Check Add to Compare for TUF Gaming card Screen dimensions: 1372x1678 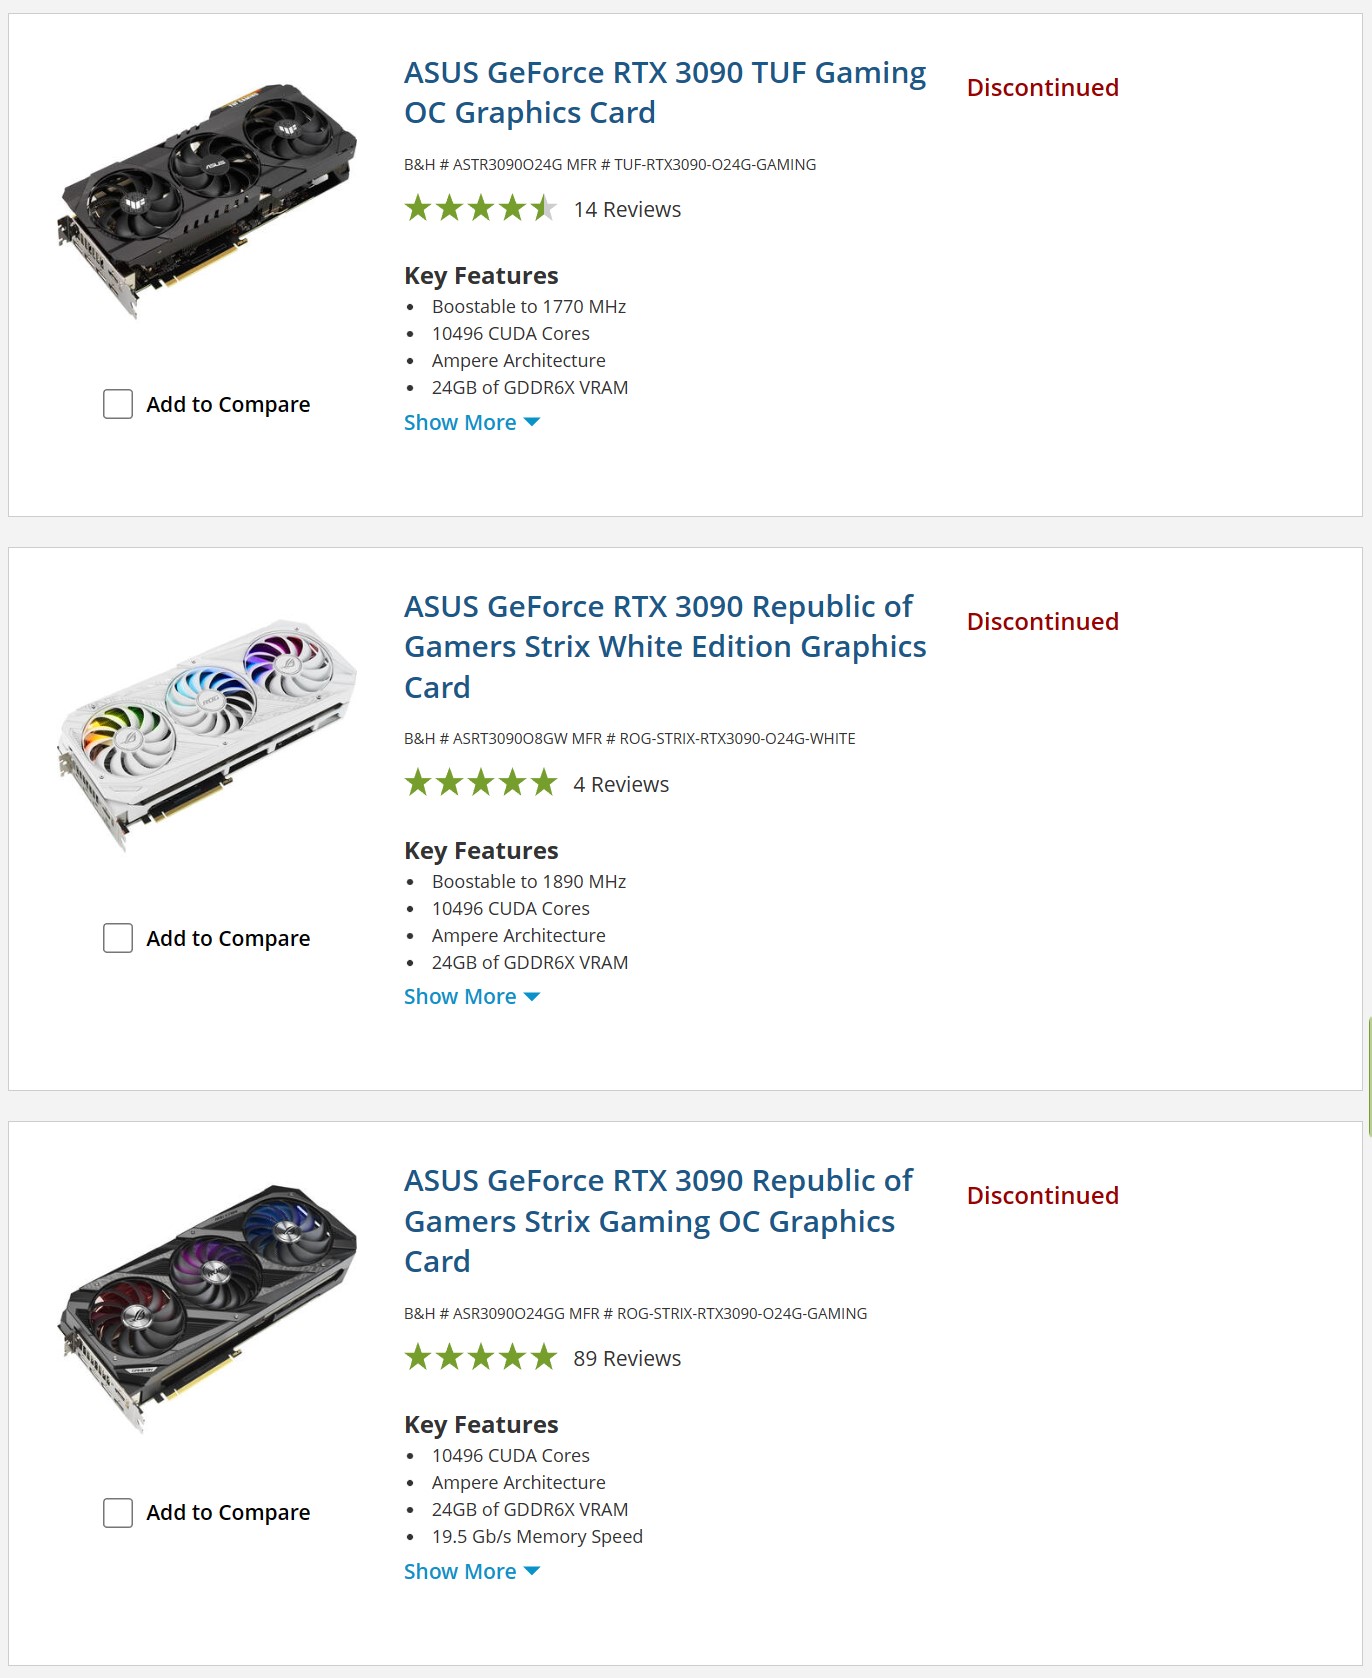118,404
